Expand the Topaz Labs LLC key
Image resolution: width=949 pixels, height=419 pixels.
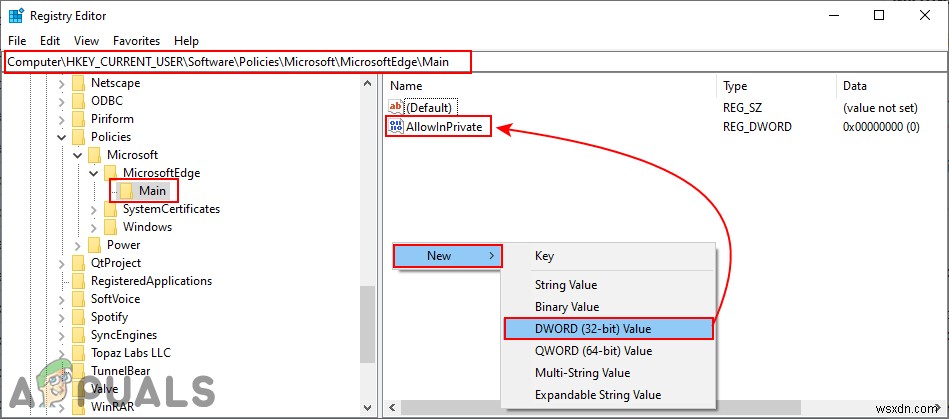(61, 353)
